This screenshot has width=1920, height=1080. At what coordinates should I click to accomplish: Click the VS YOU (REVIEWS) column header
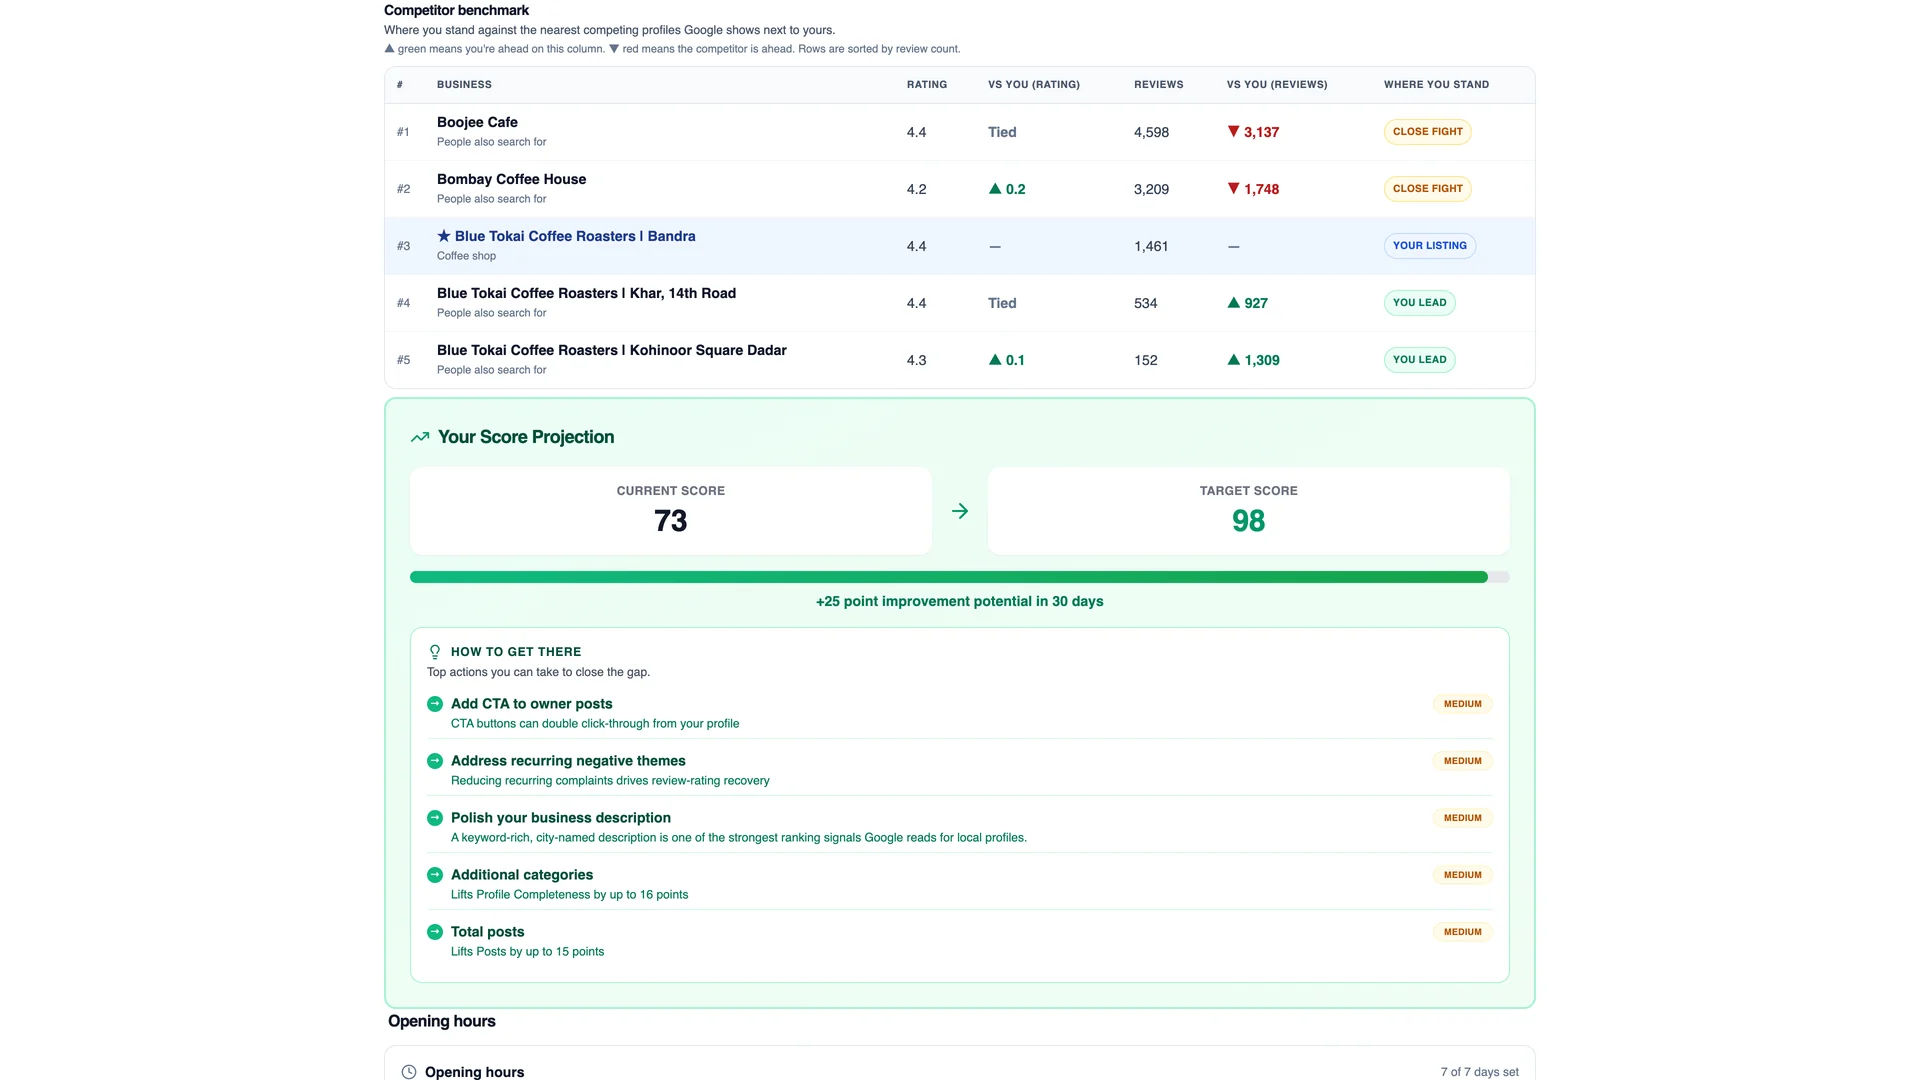pyautogui.click(x=1277, y=85)
